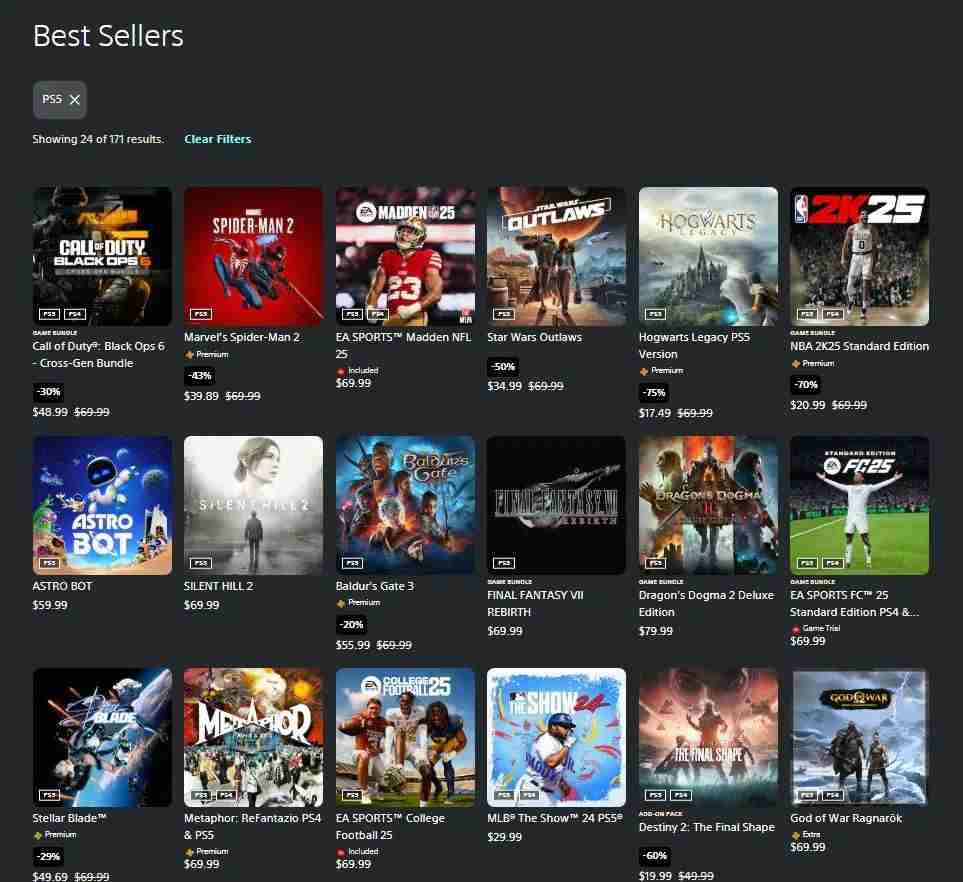Click the -30% discount badge for Call of Duty
This screenshot has width=963, height=882.
49,392
